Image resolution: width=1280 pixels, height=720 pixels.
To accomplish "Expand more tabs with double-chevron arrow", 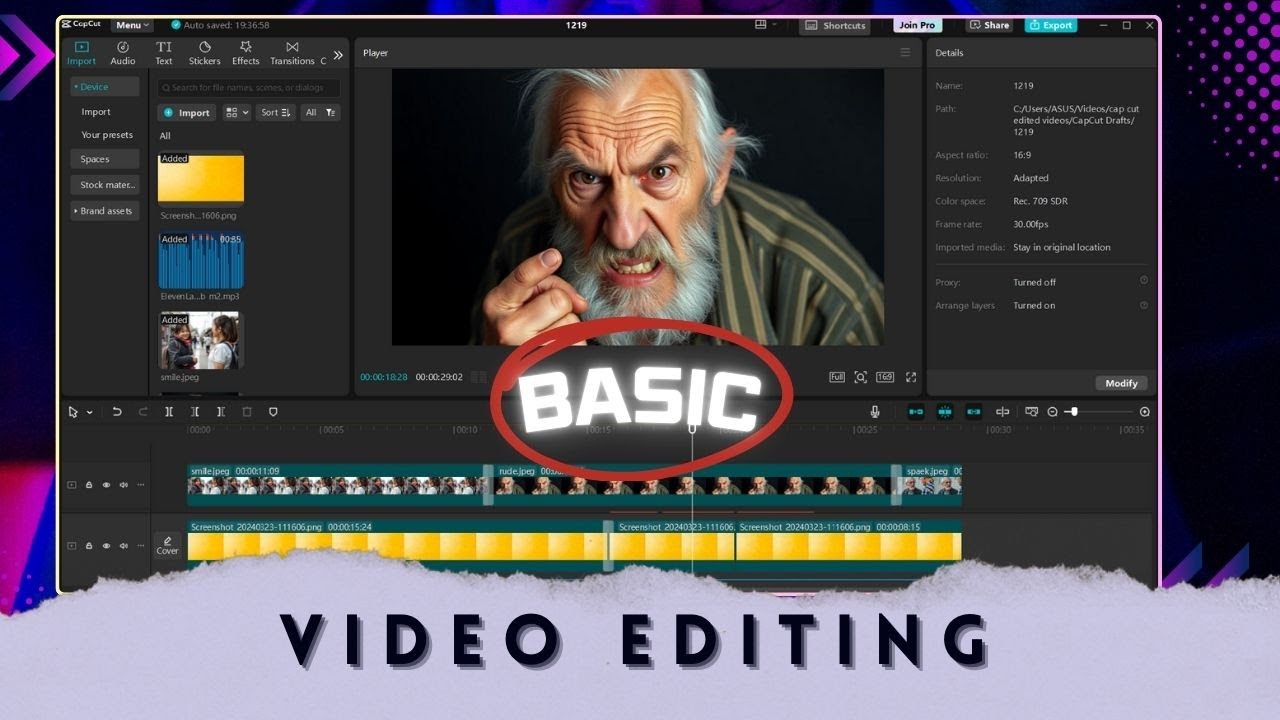I will point(338,55).
